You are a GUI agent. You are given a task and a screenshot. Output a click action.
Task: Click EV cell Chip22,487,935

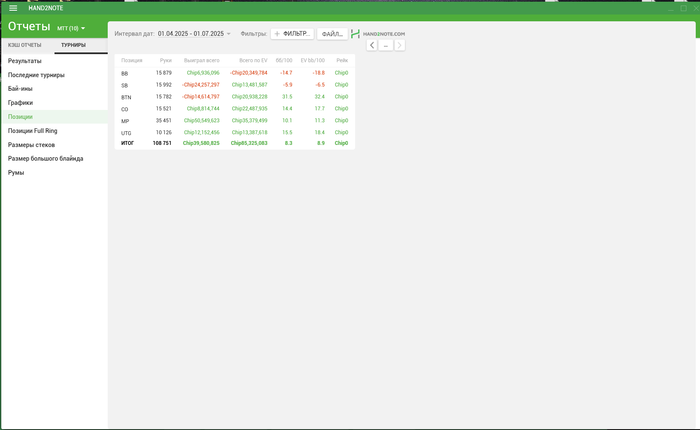coord(250,109)
